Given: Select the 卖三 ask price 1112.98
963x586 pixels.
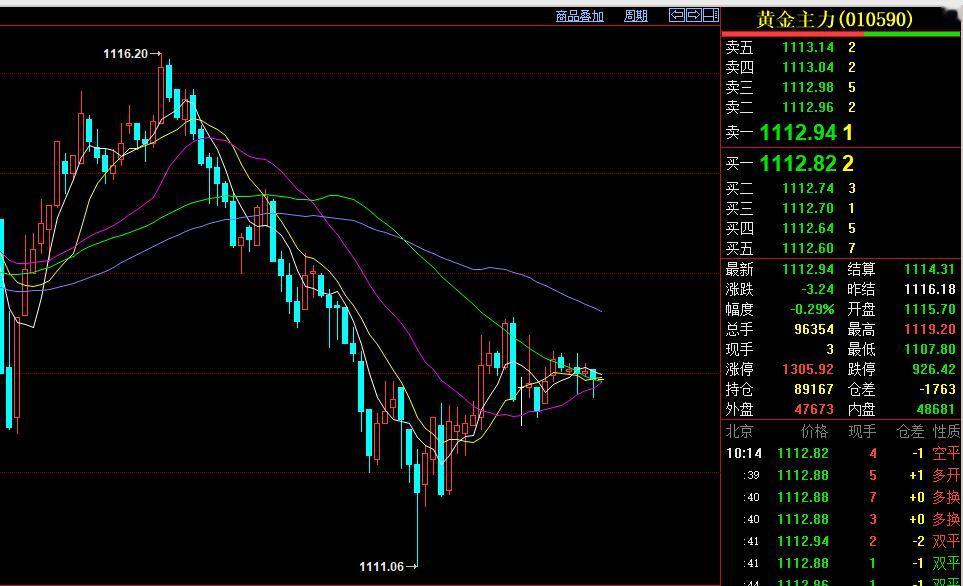Looking at the screenshot, I should click(808, 87).
